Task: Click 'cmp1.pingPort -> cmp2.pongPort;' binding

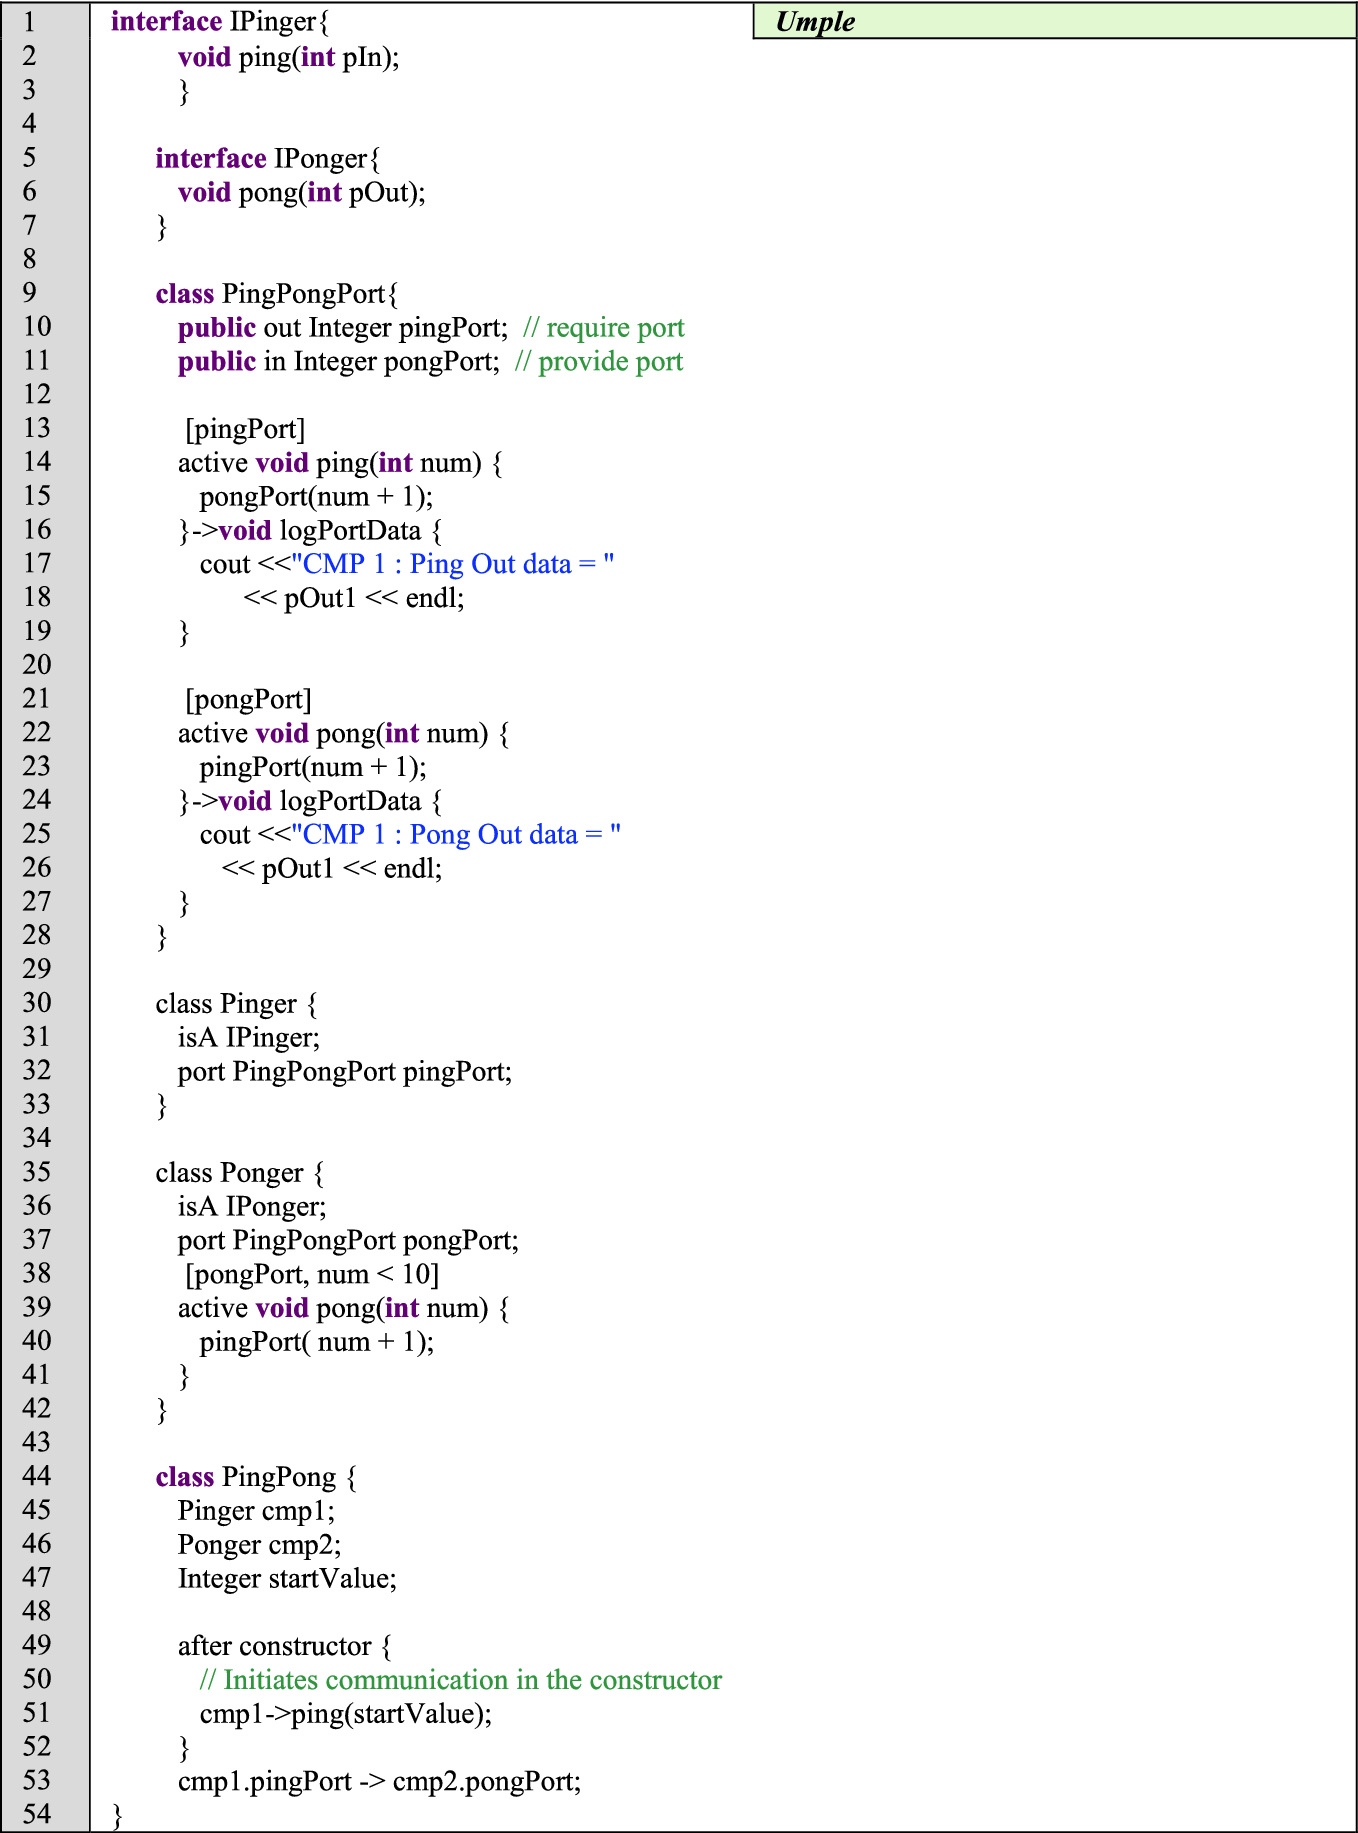Action: point(379,1782)
